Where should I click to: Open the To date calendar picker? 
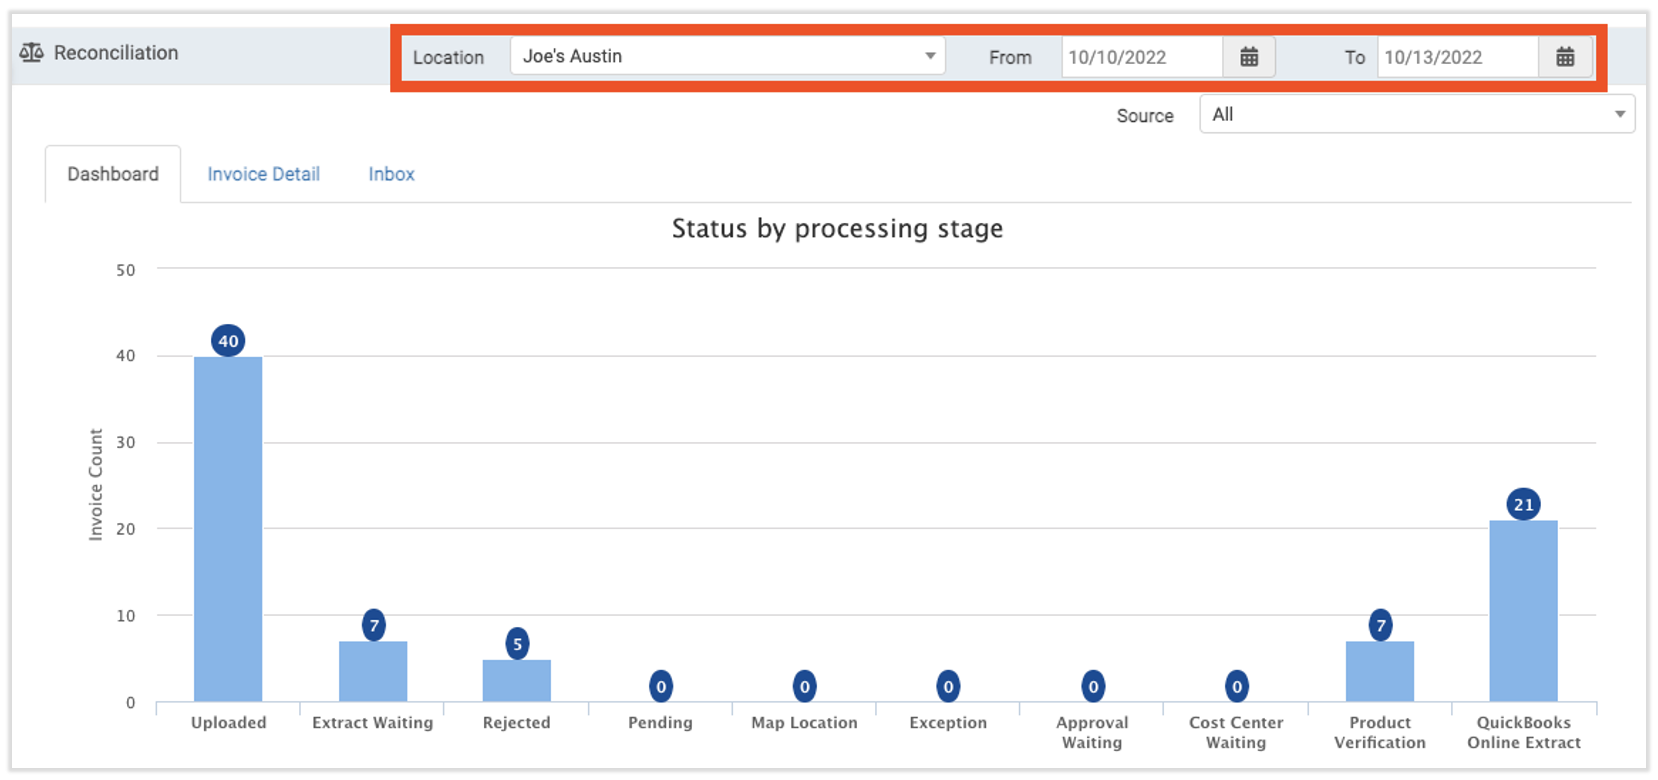click(x=1565, y=57)
